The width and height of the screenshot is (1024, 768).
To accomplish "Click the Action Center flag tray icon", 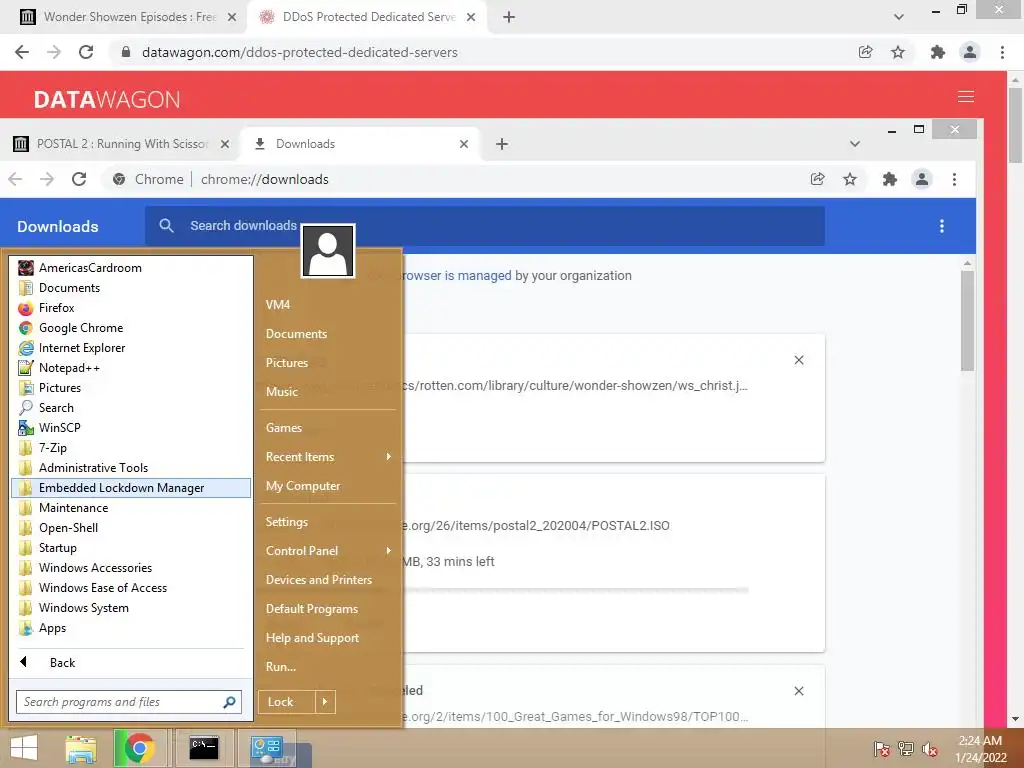I will pos(881,749).
